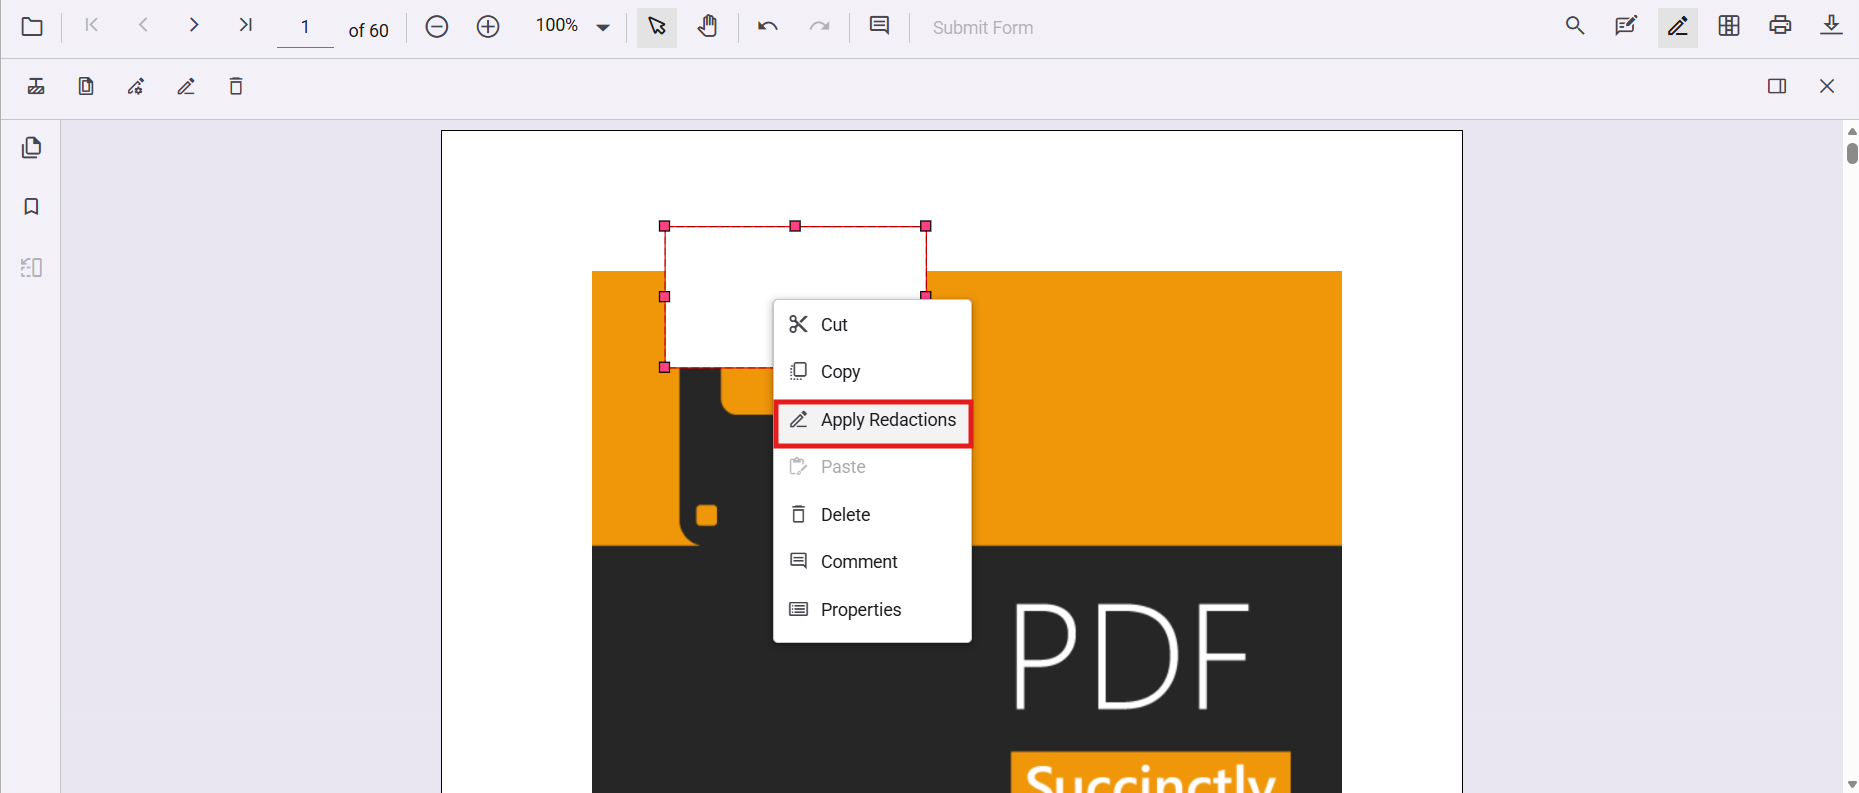Image resolution: width=1859 pixels, height=793 pixels.
Task: Click the large 'PDF' cover title
Action: 1131,656
